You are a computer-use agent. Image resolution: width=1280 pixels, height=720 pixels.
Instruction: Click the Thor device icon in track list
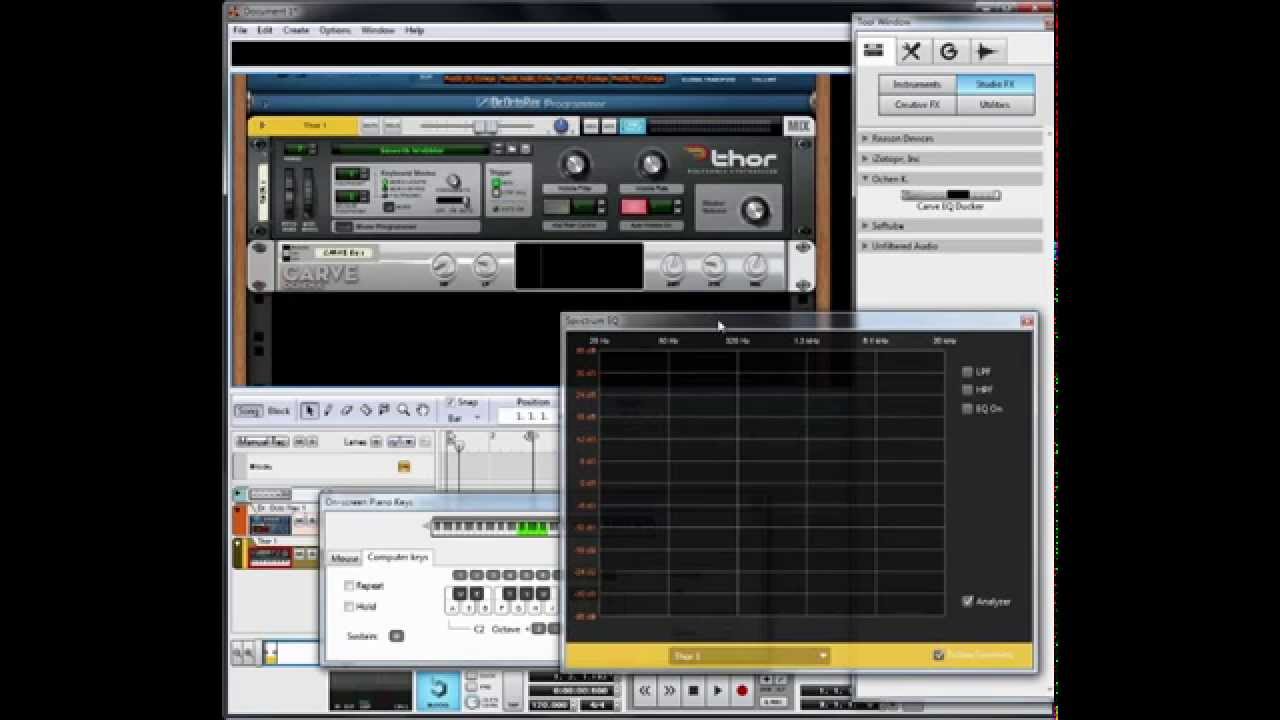[x=270, y=557]
